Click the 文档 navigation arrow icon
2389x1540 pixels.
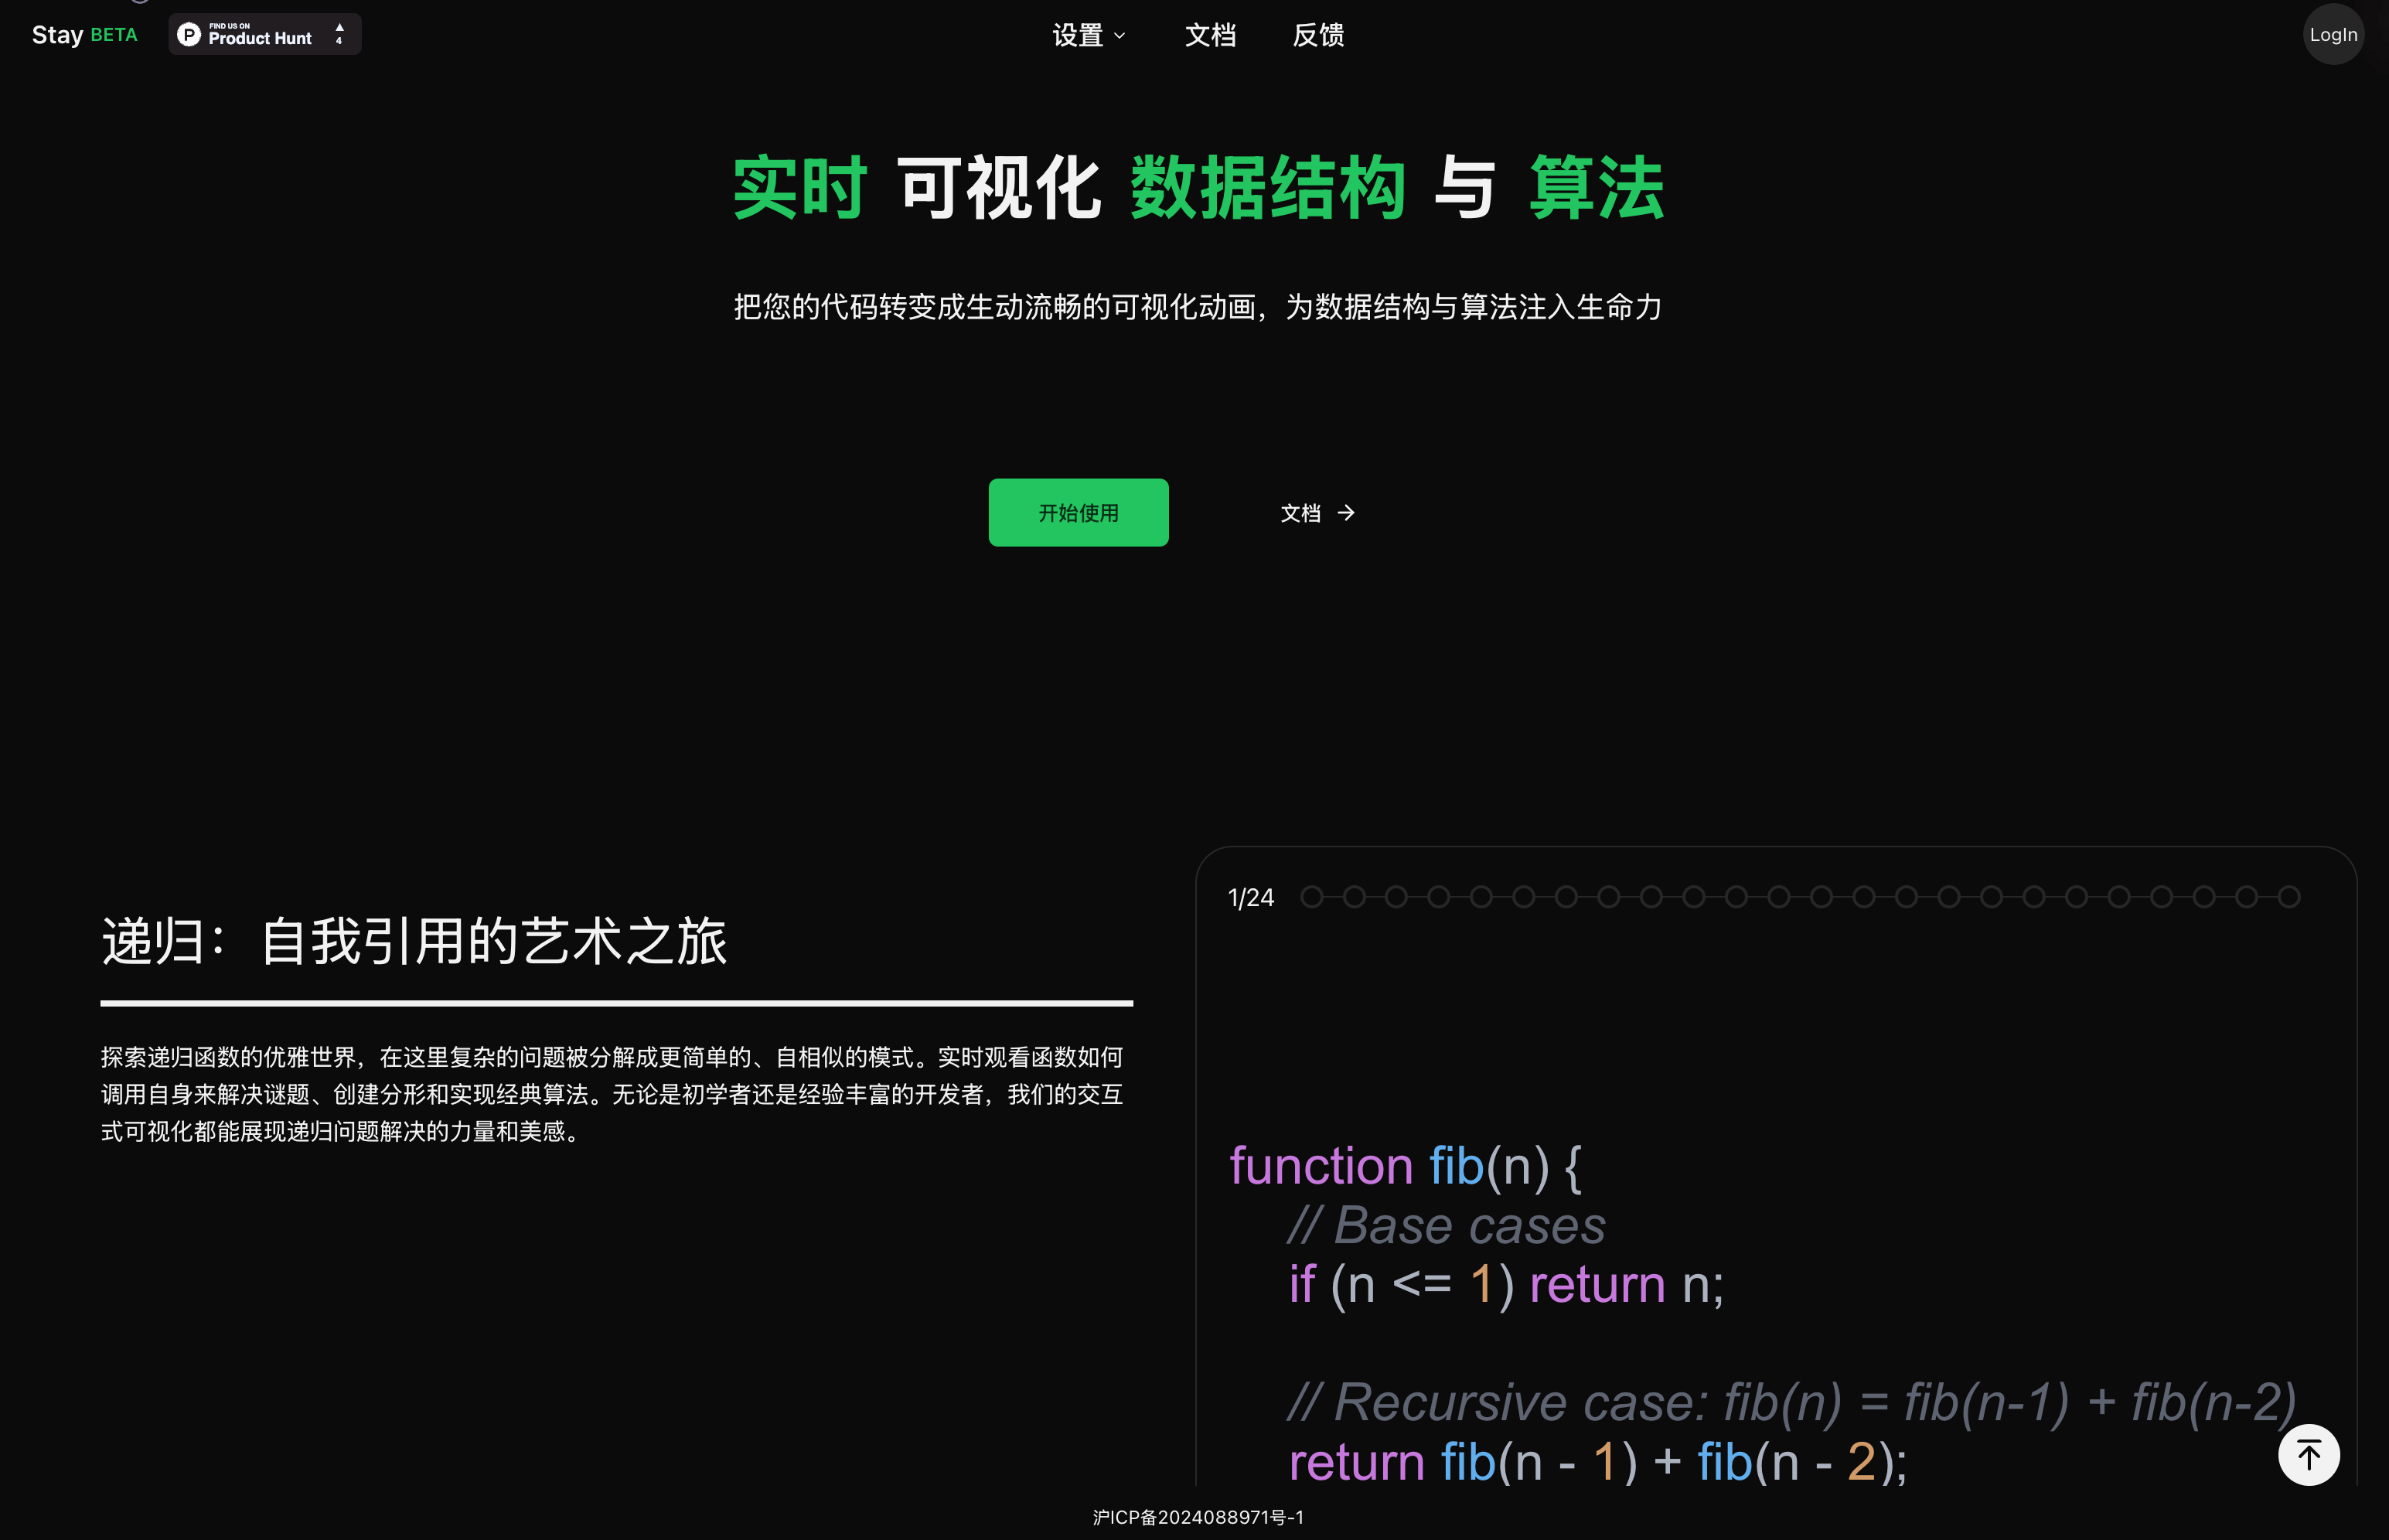pos(1349,512)
